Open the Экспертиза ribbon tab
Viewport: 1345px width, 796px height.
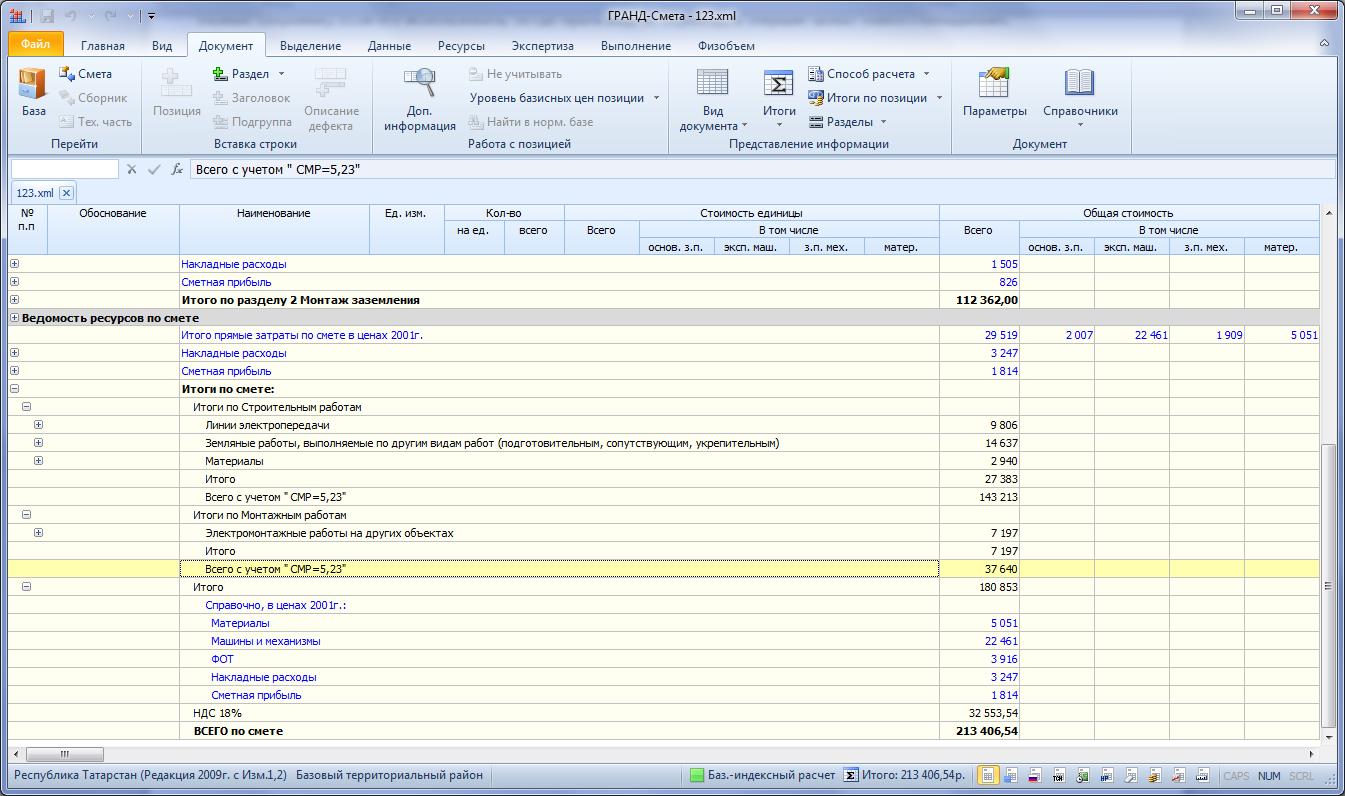coord(542,46)
